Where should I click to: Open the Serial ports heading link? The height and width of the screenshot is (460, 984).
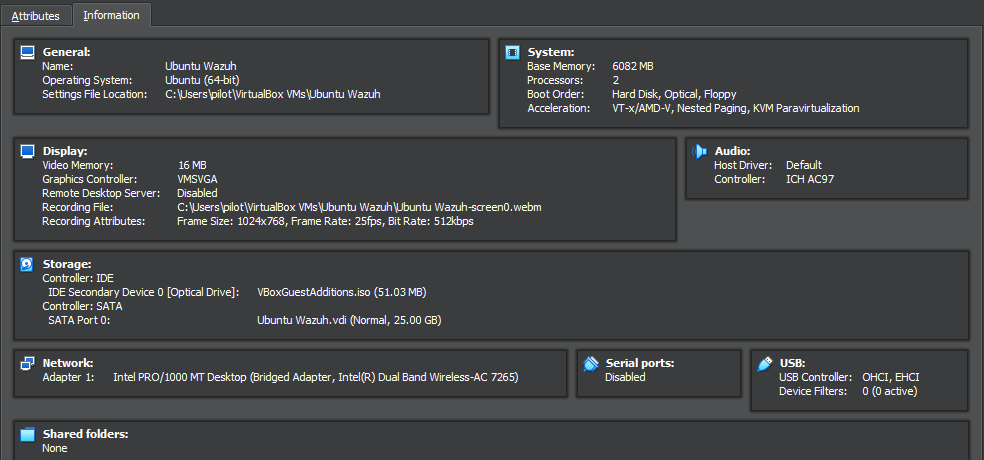tap(639, 363)
